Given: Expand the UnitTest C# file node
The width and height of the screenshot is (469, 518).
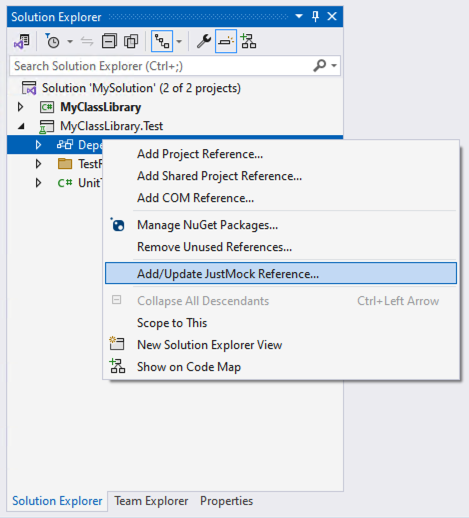Looking at the screenshot, I should pyautogui.click(x=38, y=183).
